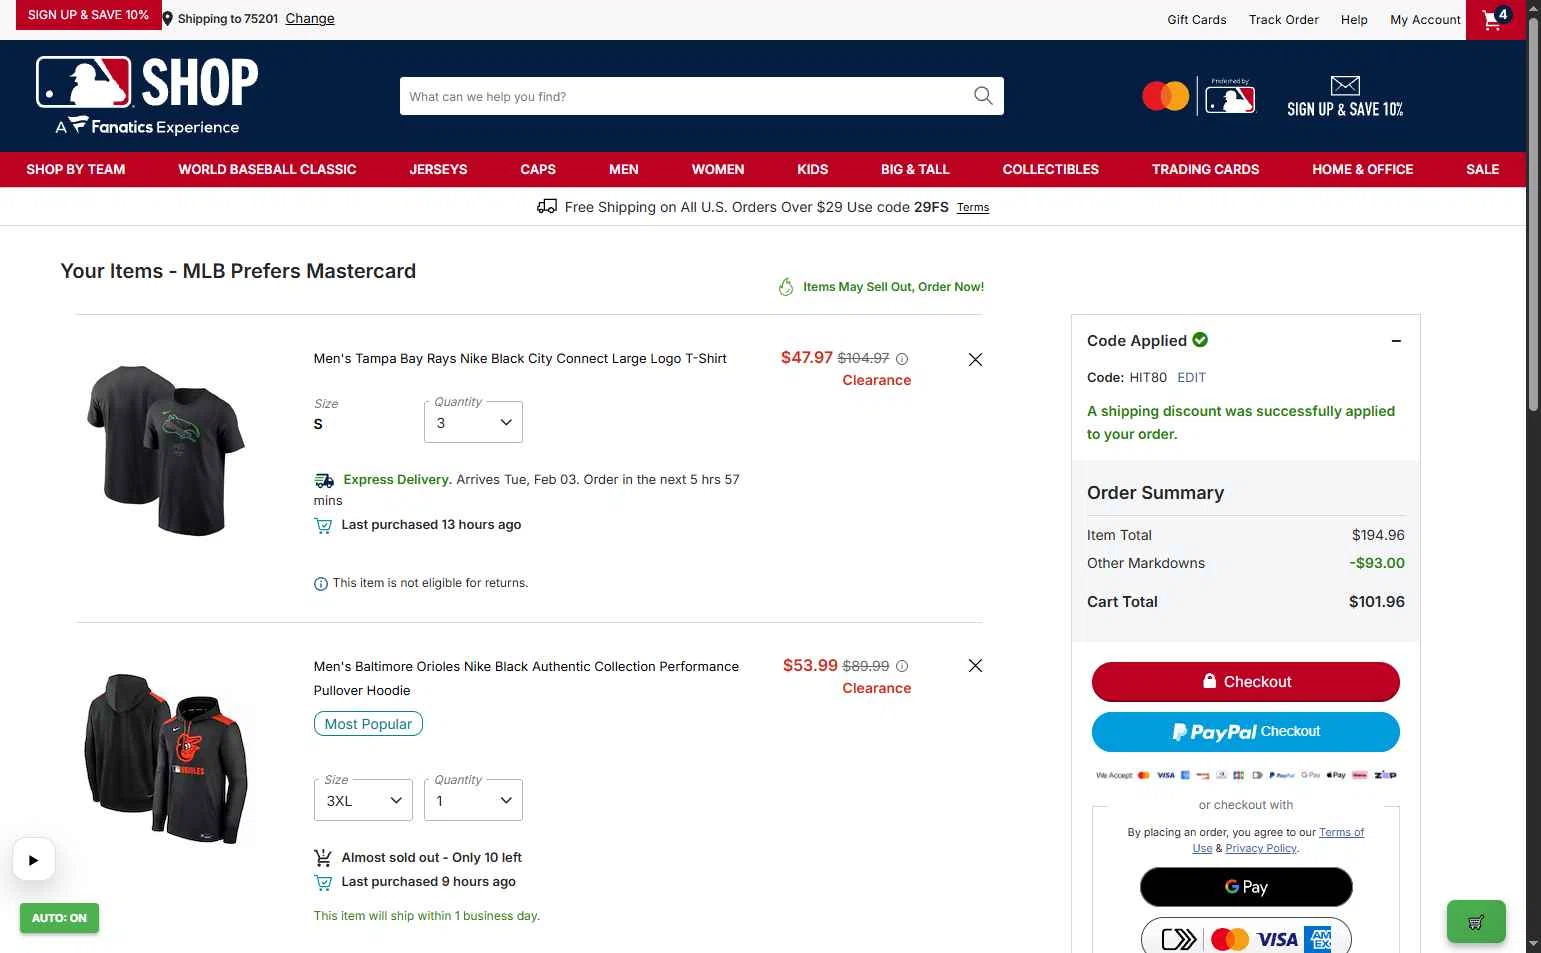The height and width of the screenshot is (953, 1541).
Task: Open the Trading Cards menu
Action: pos(1205,169)
